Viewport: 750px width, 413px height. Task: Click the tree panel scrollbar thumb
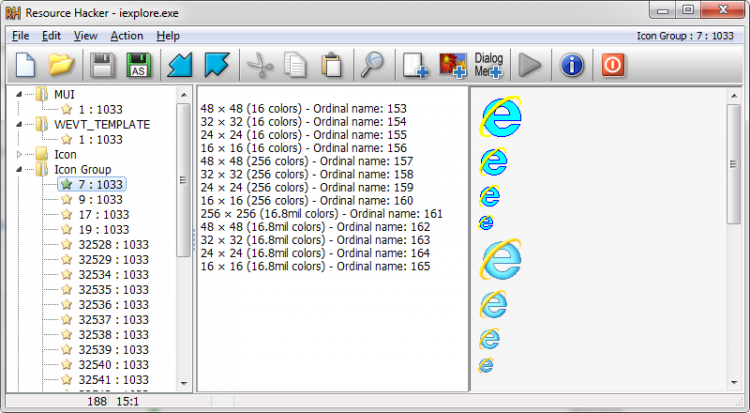click(x=183, y=180)
